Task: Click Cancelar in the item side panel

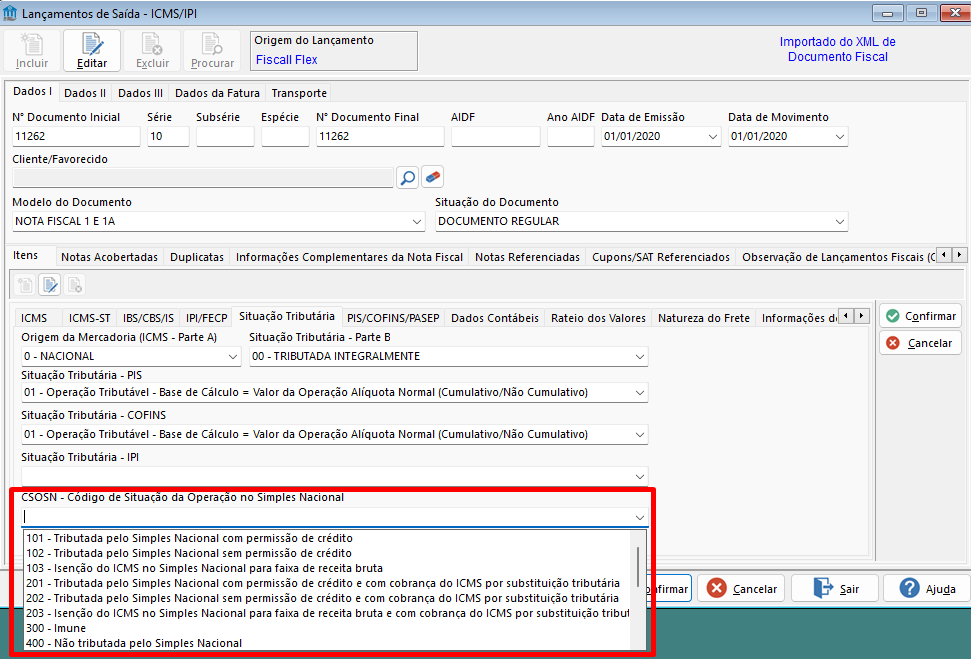Action: coord(920,343)
